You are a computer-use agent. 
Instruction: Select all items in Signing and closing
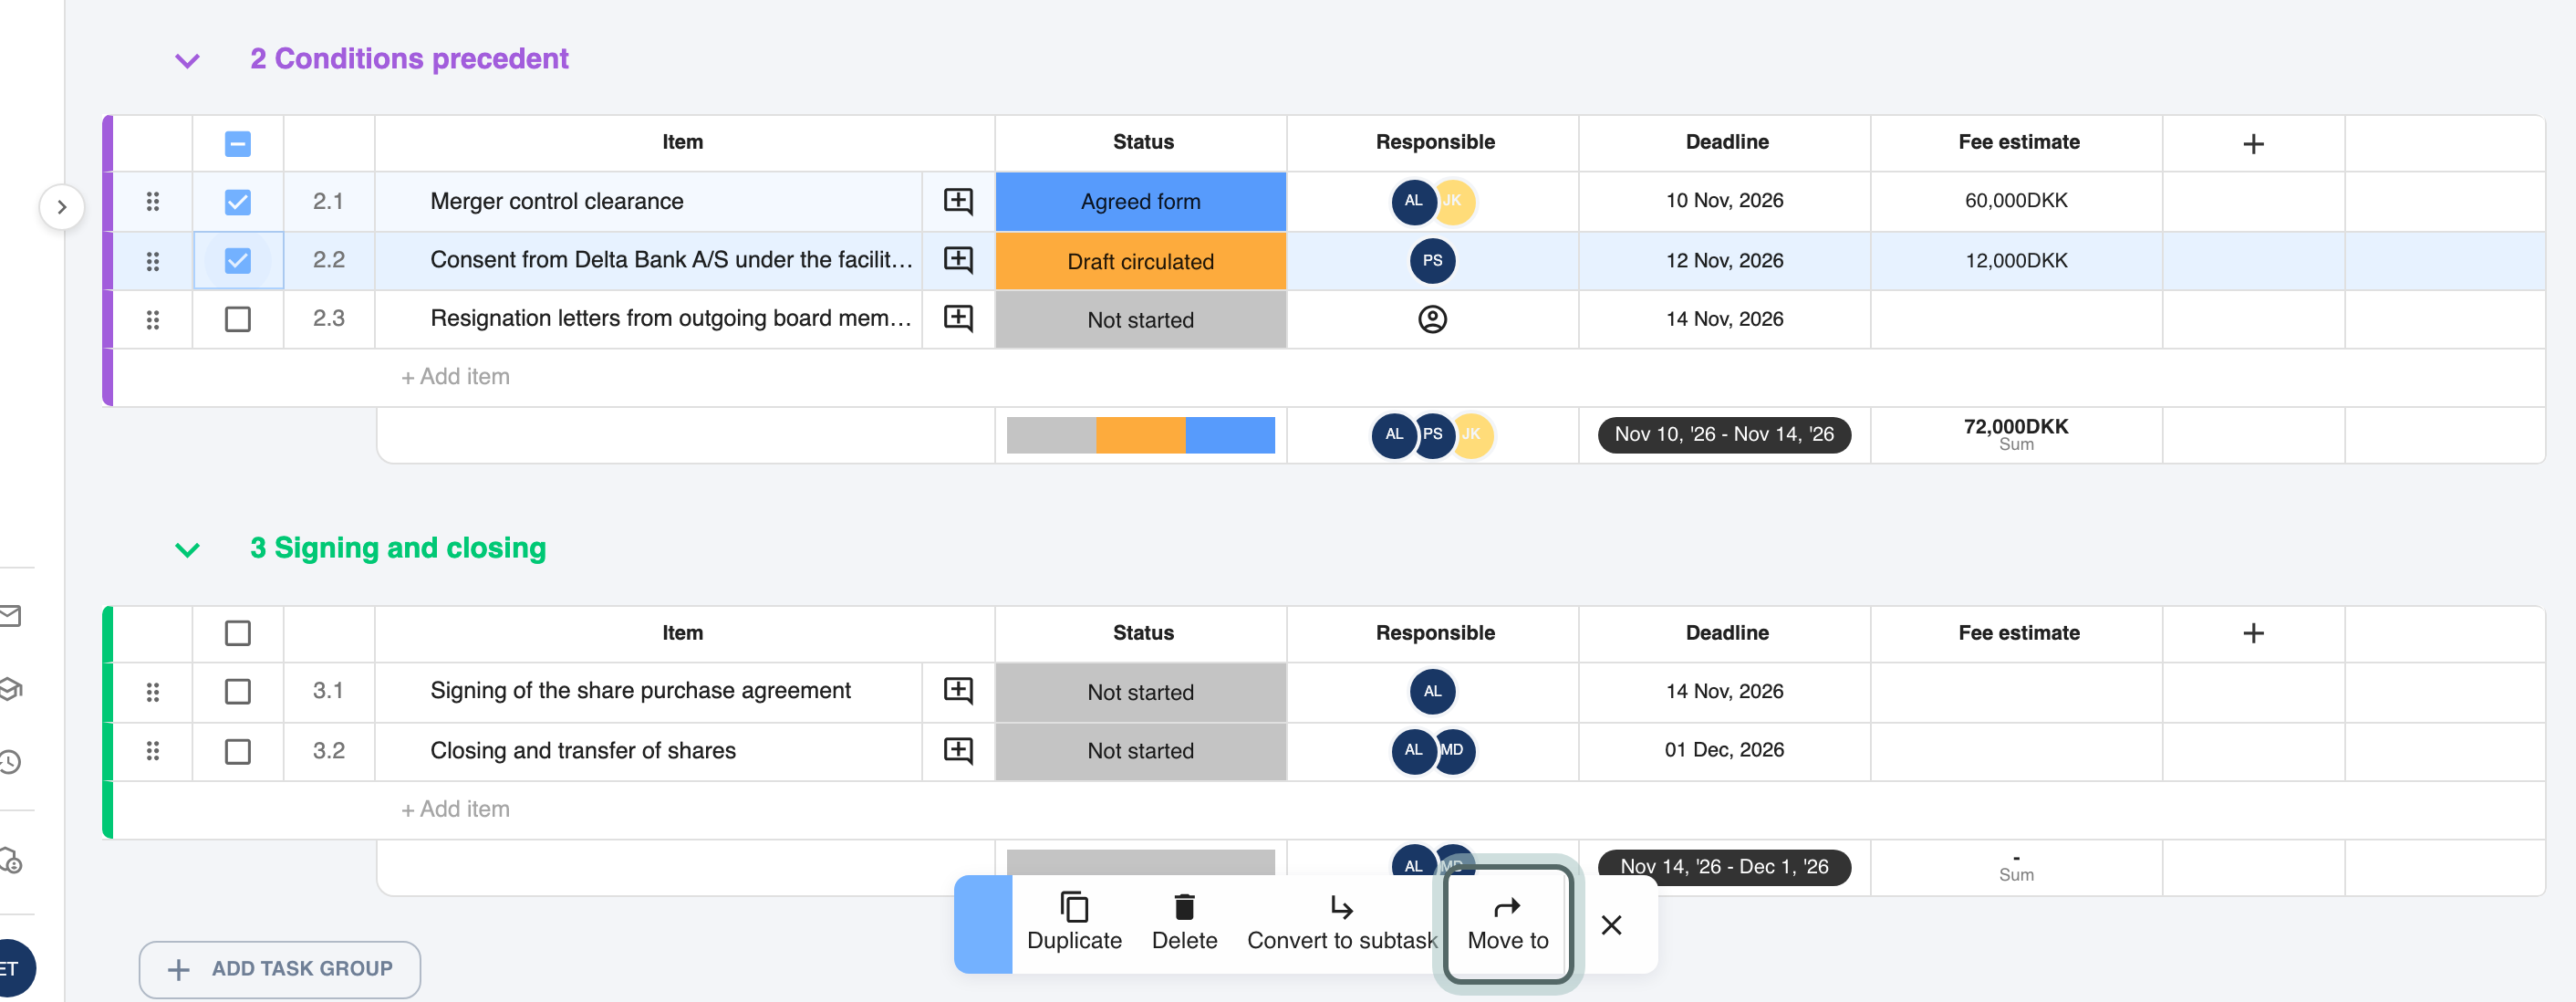(x=238, y=633)
